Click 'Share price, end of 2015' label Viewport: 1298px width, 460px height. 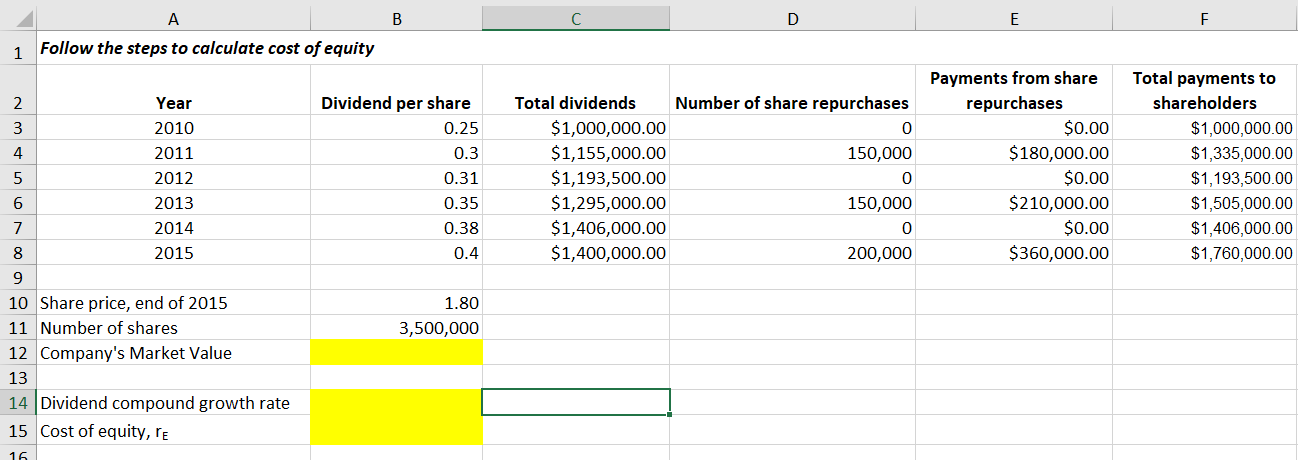[133, 303]
